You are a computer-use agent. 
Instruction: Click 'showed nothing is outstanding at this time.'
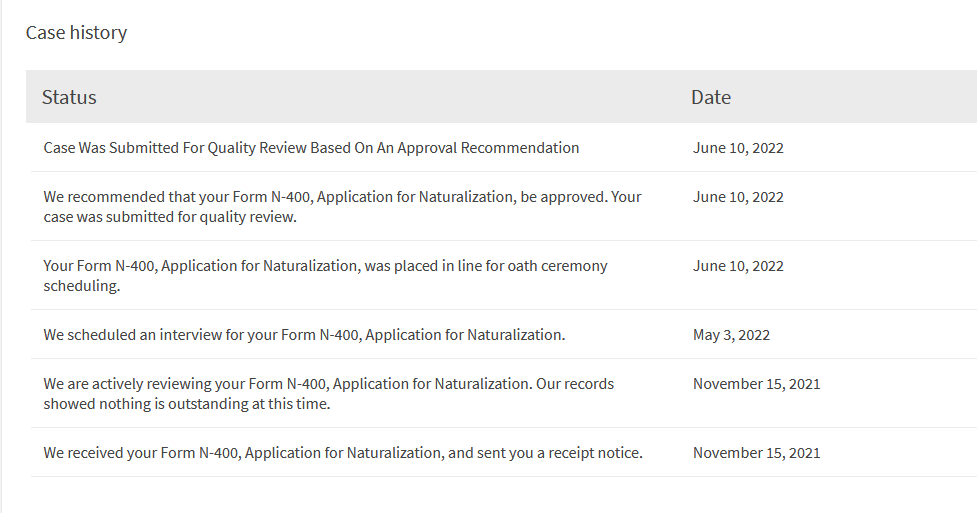(186, 404)
